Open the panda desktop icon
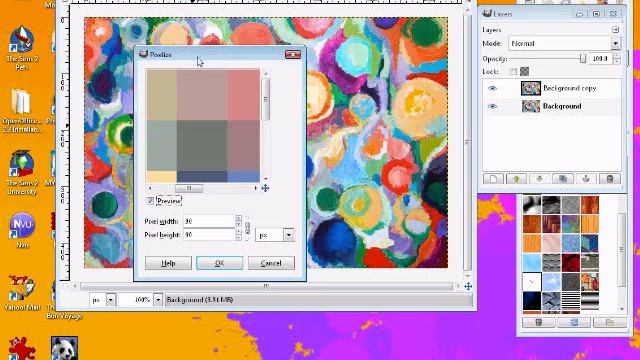This screenshot has width=640, height=360. coord(64,348)
